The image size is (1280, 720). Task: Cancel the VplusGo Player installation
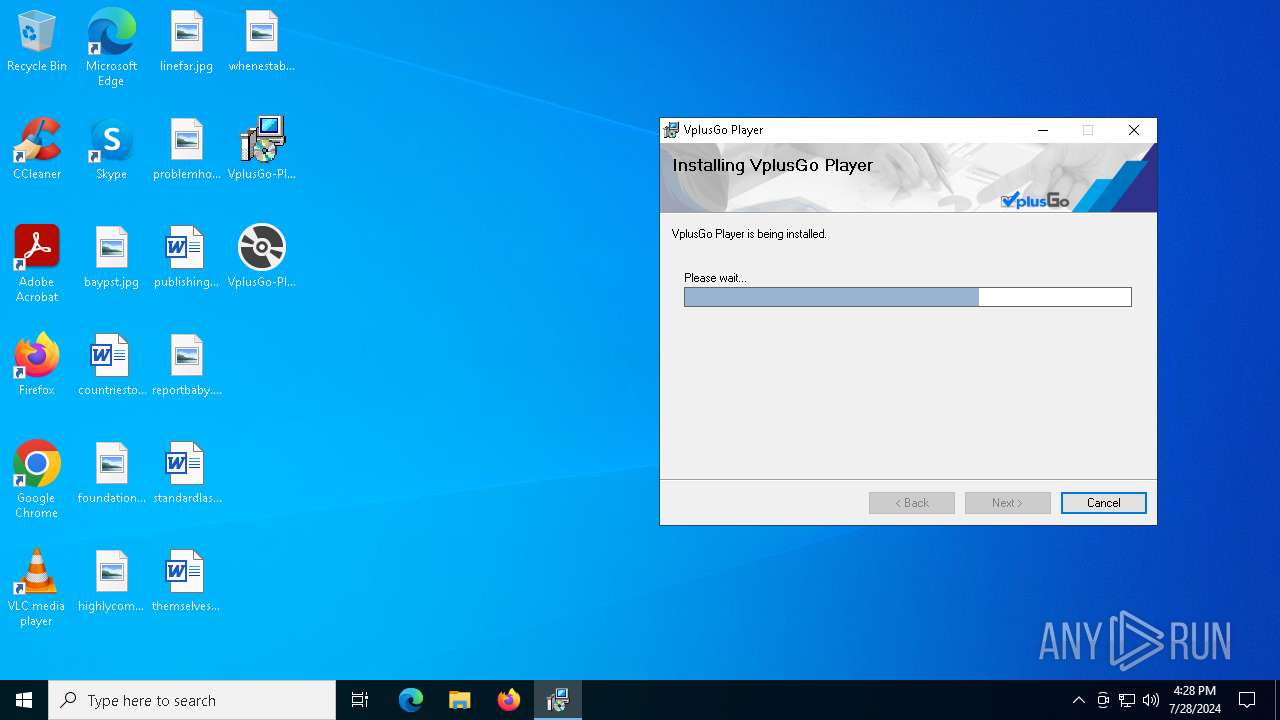(1103, 503)
